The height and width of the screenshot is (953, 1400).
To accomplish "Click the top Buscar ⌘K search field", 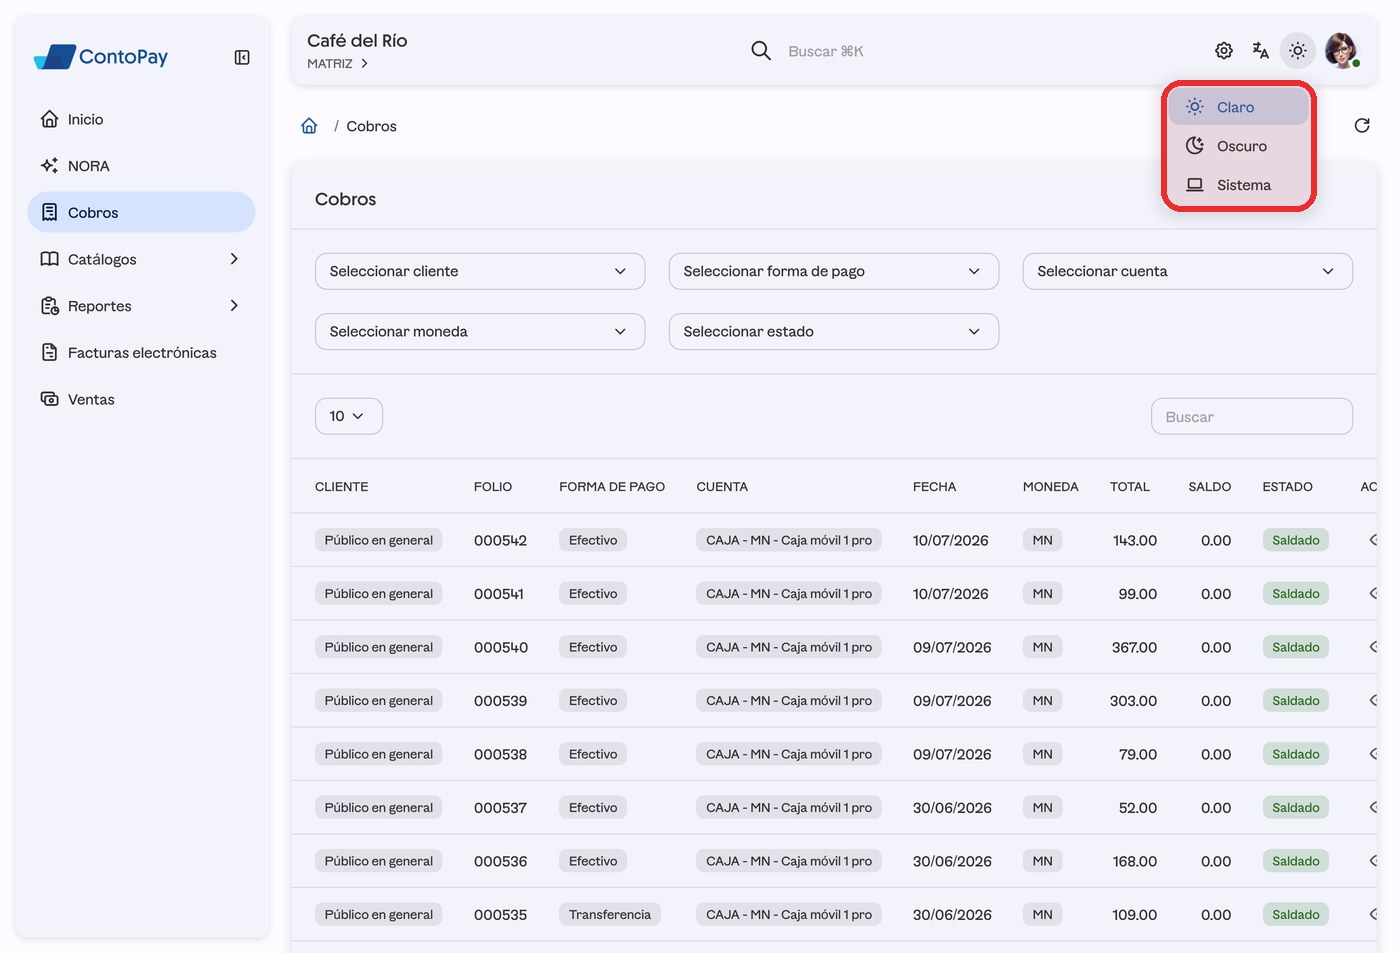I will [x=825, y=51].
